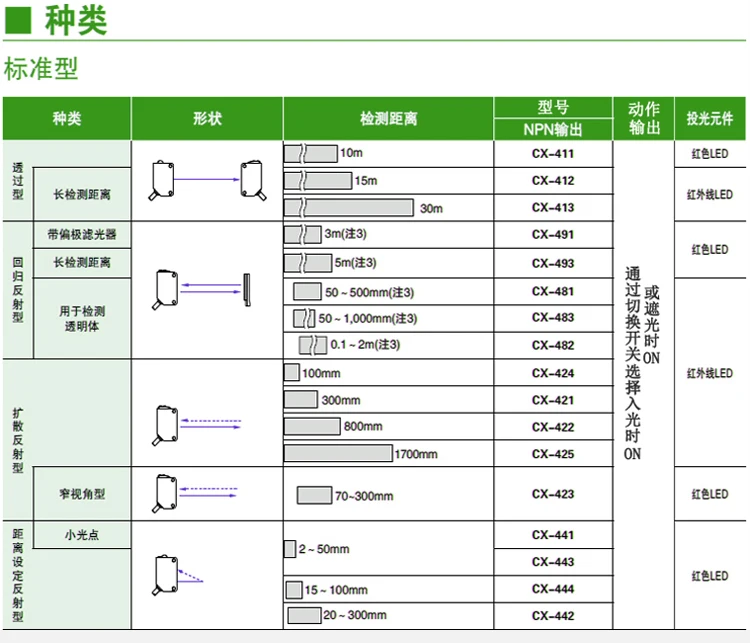Select the CX-482 model entry
Screen dimensions: 750x643
[x=552, y=345]
